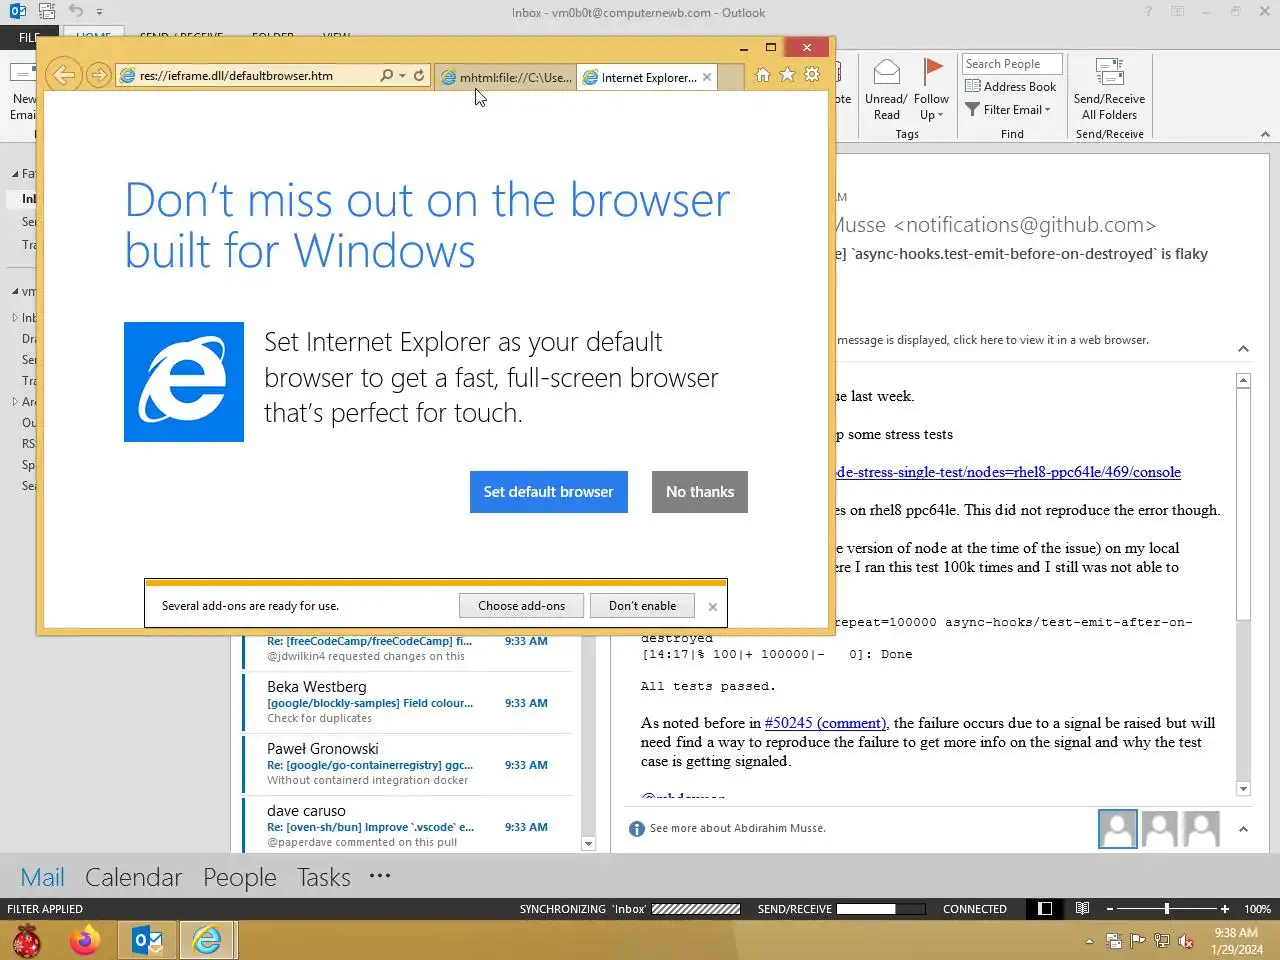Click the Outlook send/receive quick access icon
Screen dimensions: 1280x960
[x=47, y=12]
